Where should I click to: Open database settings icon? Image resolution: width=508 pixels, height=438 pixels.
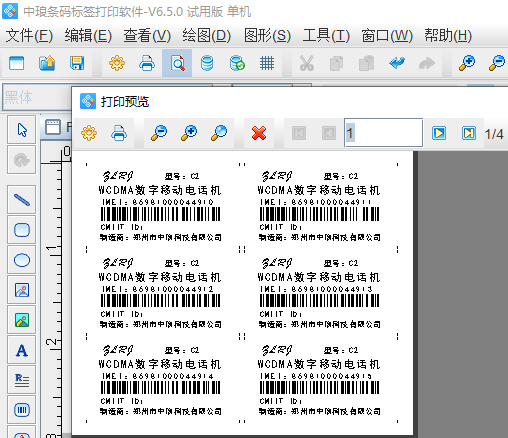coord(207,63)
